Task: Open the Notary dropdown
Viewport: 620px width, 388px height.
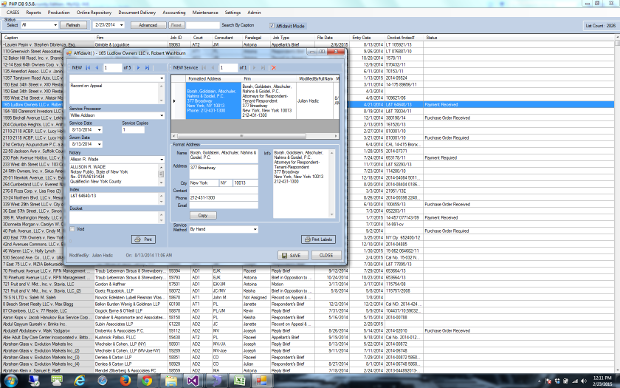Action: click(x=162, y=159)
